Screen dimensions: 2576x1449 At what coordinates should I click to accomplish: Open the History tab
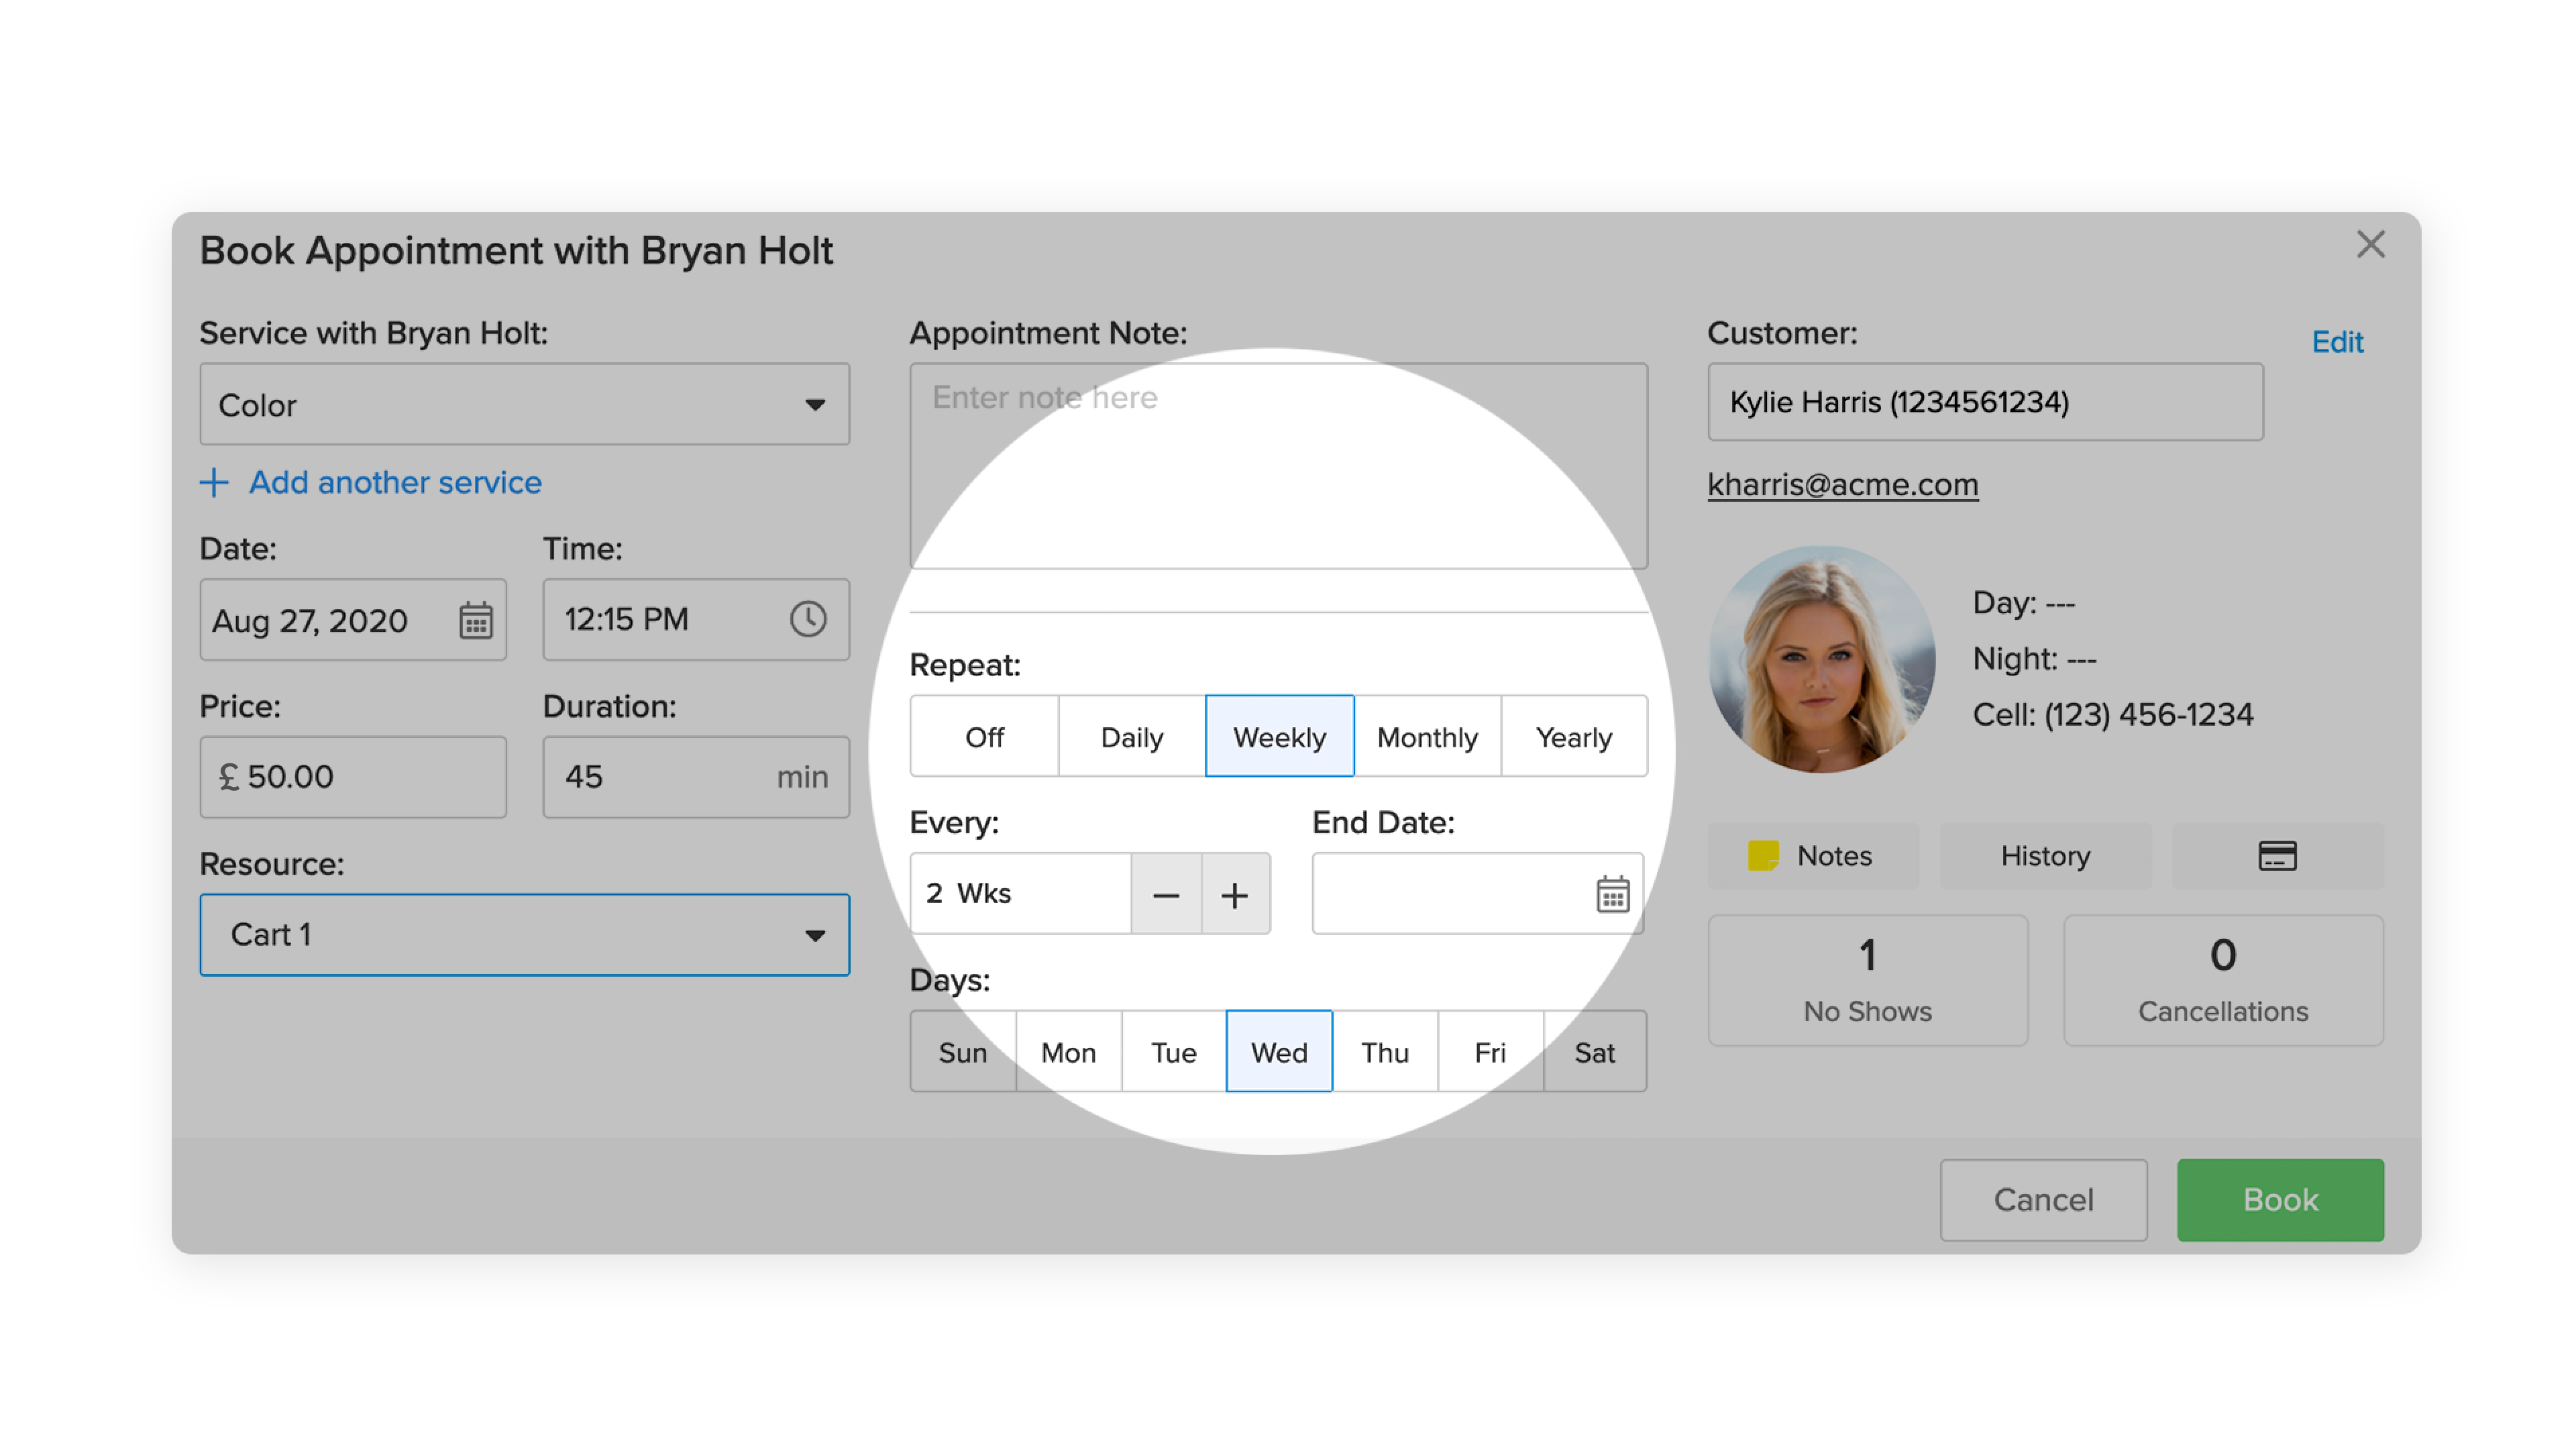coord(2045,856)
